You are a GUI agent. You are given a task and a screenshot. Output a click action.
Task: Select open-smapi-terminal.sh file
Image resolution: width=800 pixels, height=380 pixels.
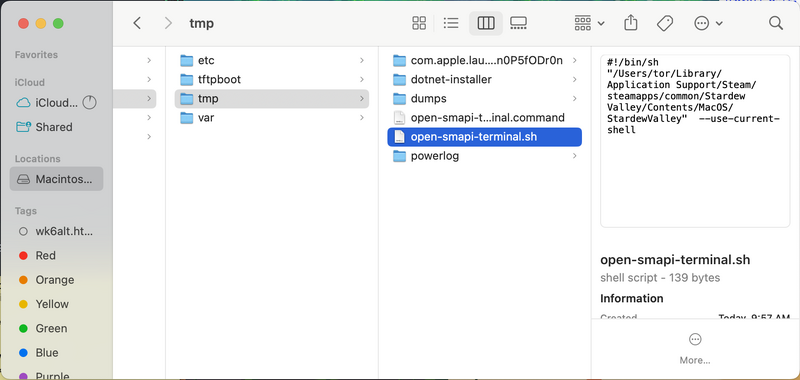click(485, 137)
